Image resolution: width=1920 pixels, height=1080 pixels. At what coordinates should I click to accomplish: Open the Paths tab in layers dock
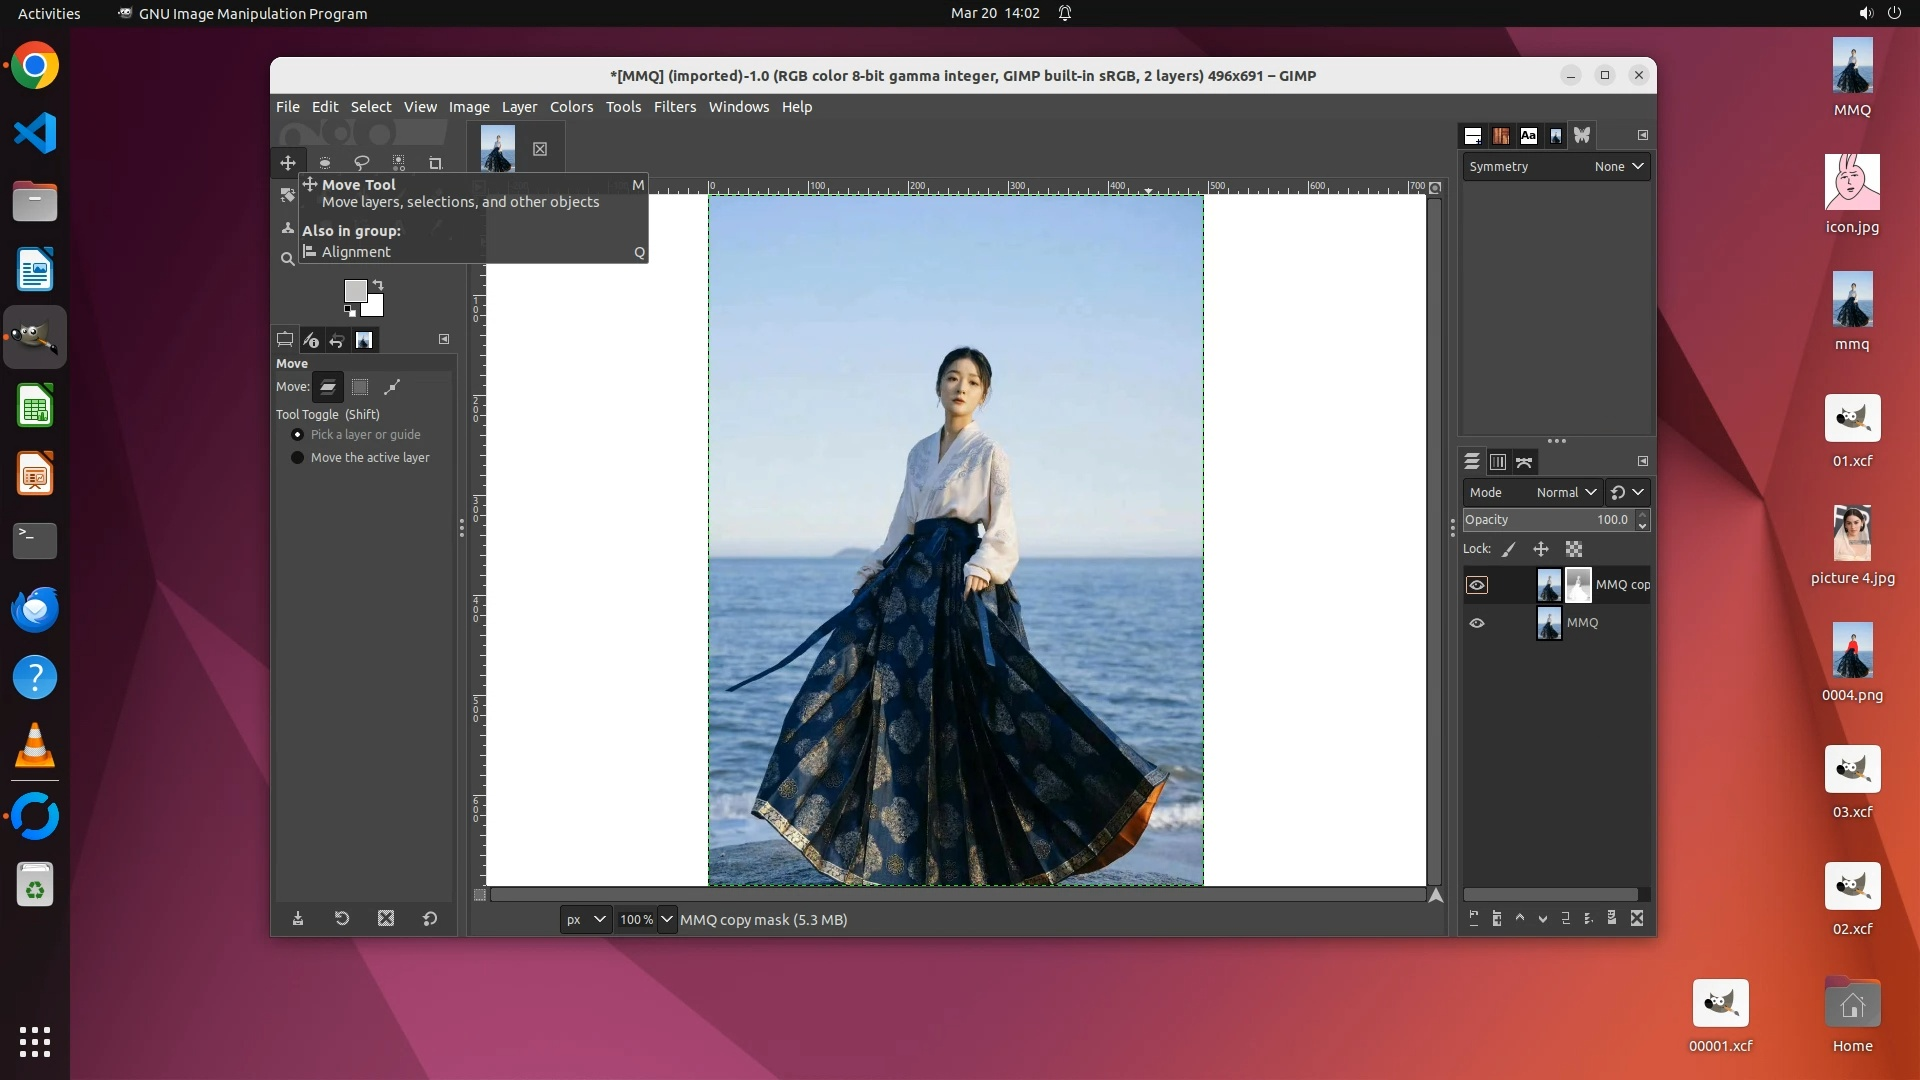(x=1524, y=462)
